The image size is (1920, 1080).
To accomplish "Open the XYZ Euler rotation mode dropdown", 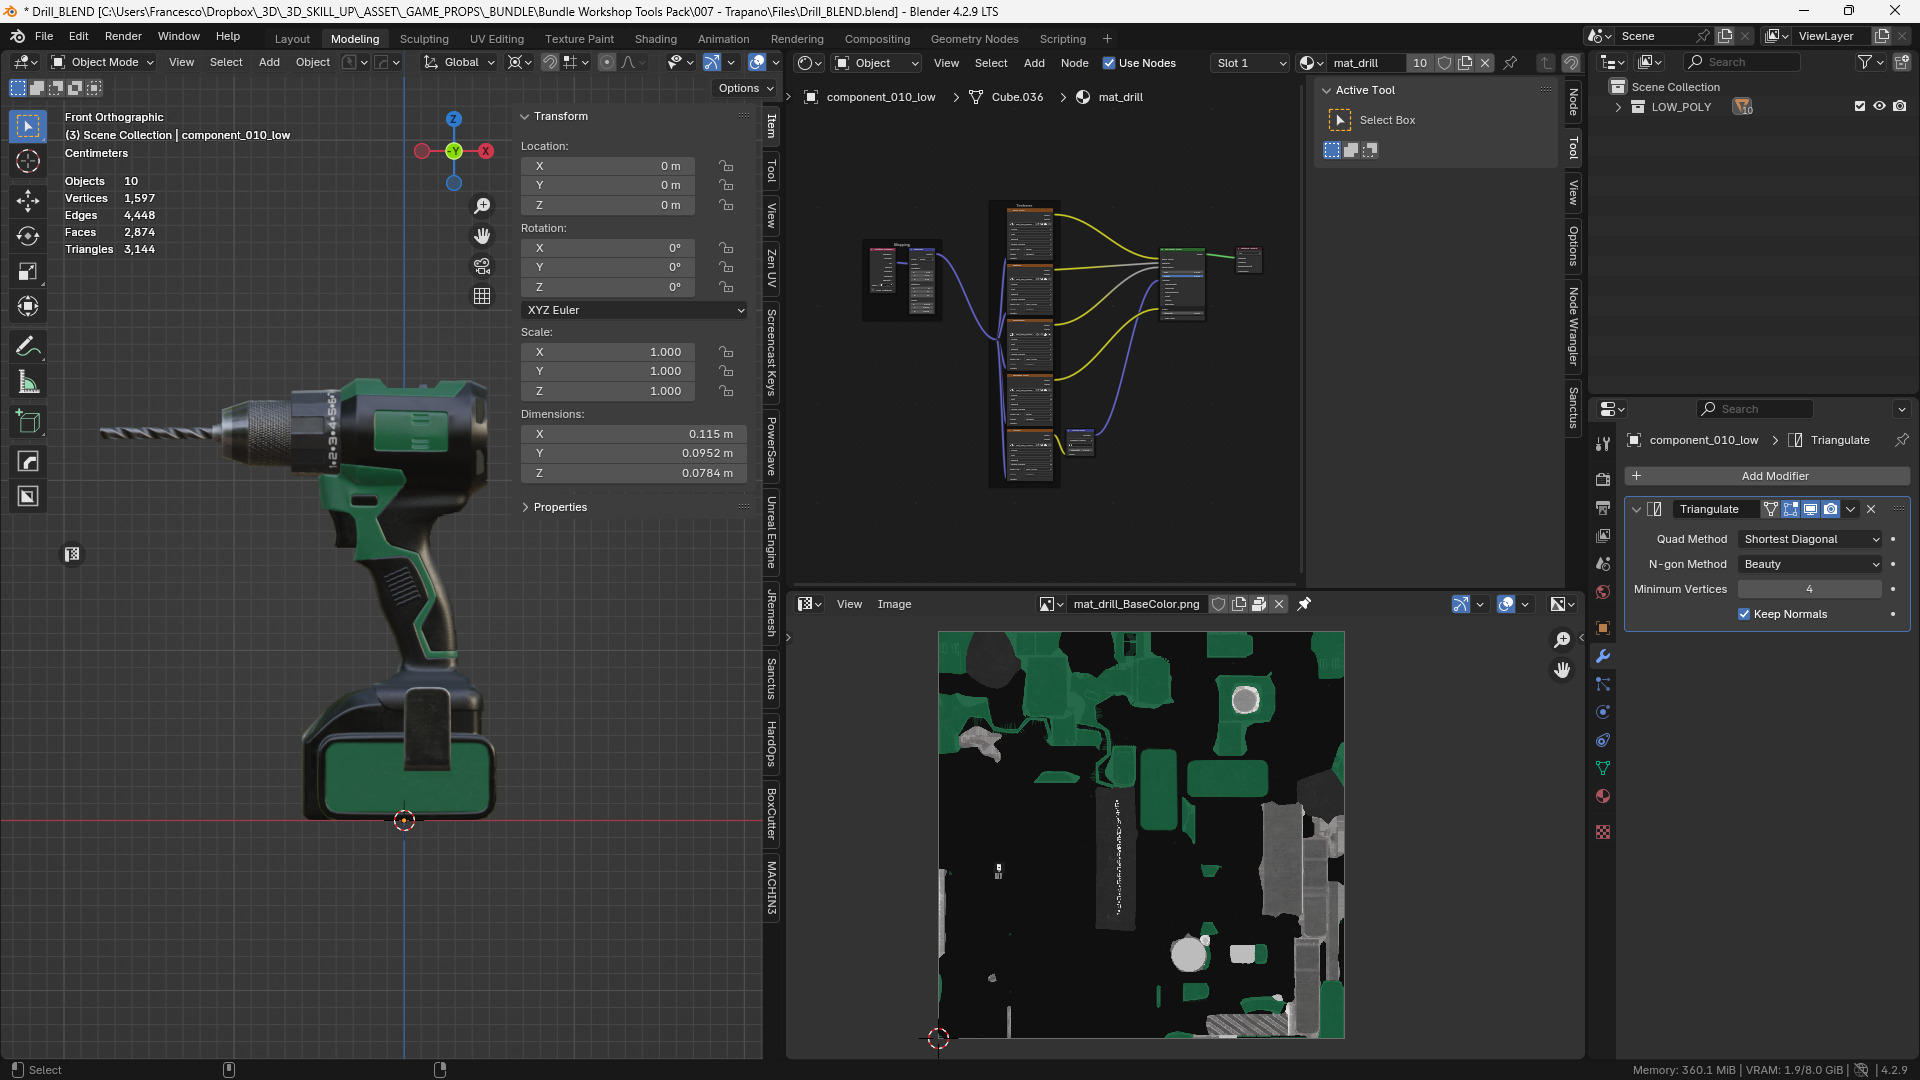I will [634, 310].
